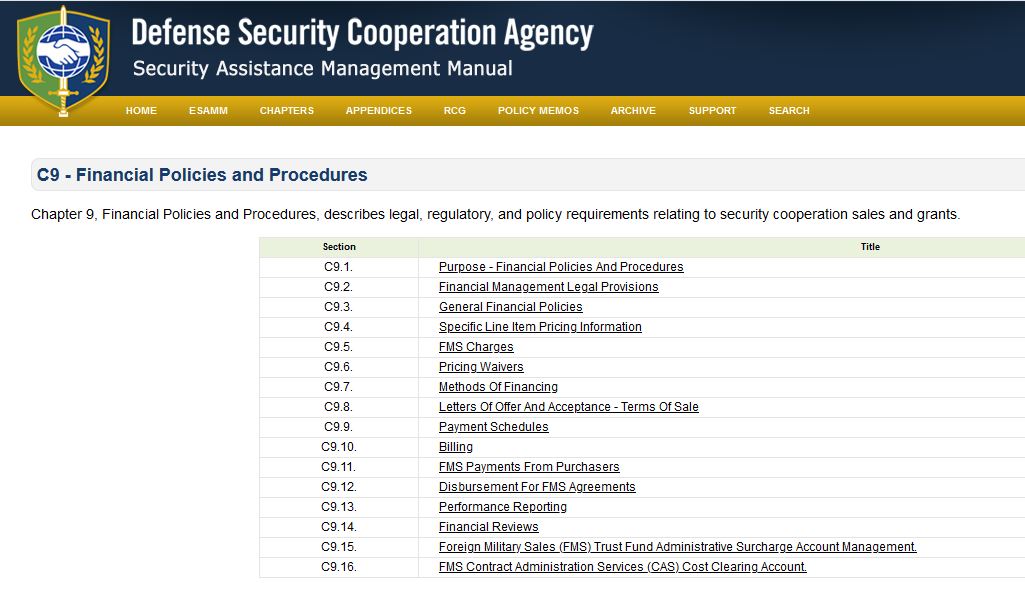Open the Billing section link
The image size is (1025, 600).
point(456,447)
